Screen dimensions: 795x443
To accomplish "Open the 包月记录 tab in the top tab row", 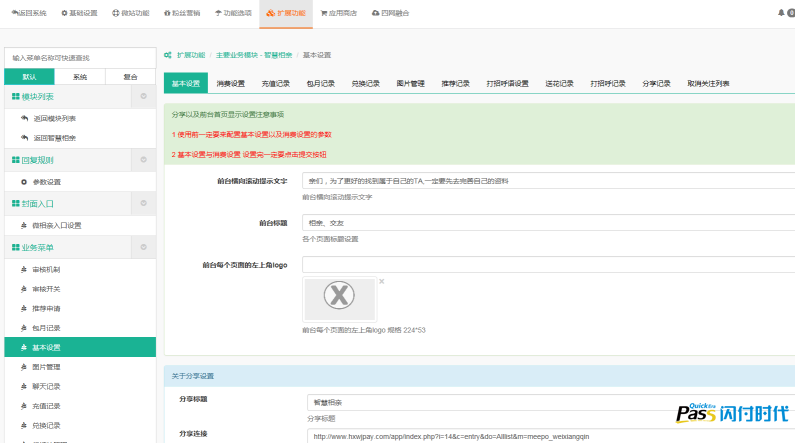I will point(320,83).
